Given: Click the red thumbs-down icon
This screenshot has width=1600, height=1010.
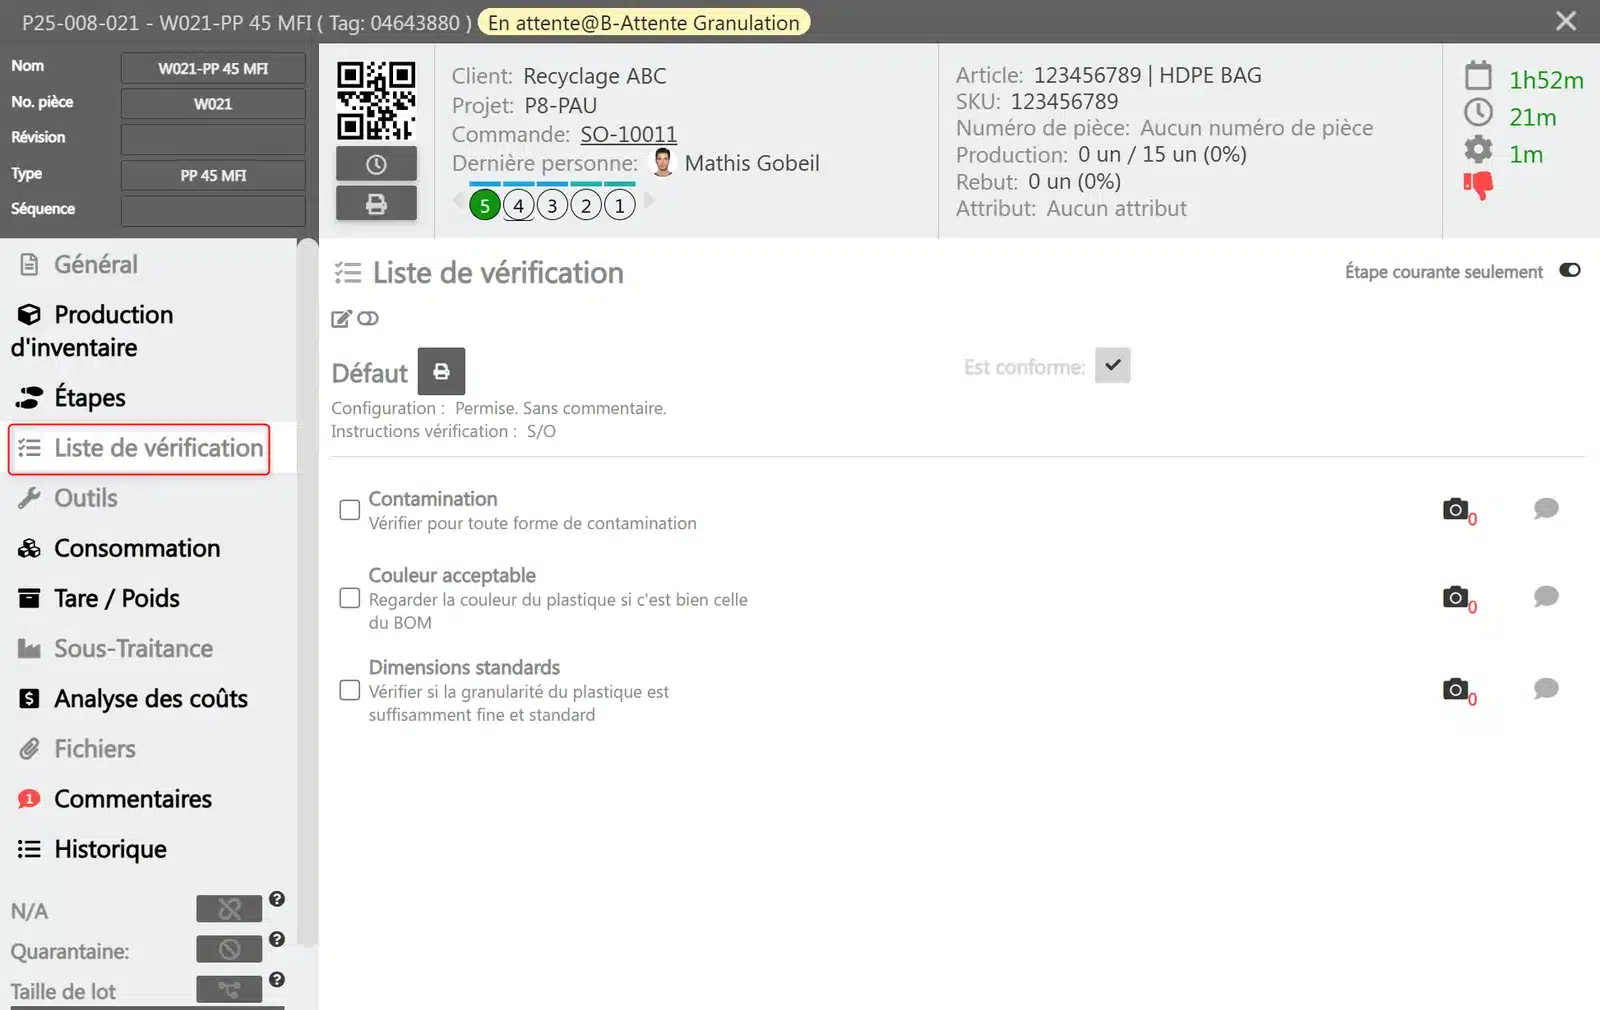Looking at the screenshot, I should 1478,185.
